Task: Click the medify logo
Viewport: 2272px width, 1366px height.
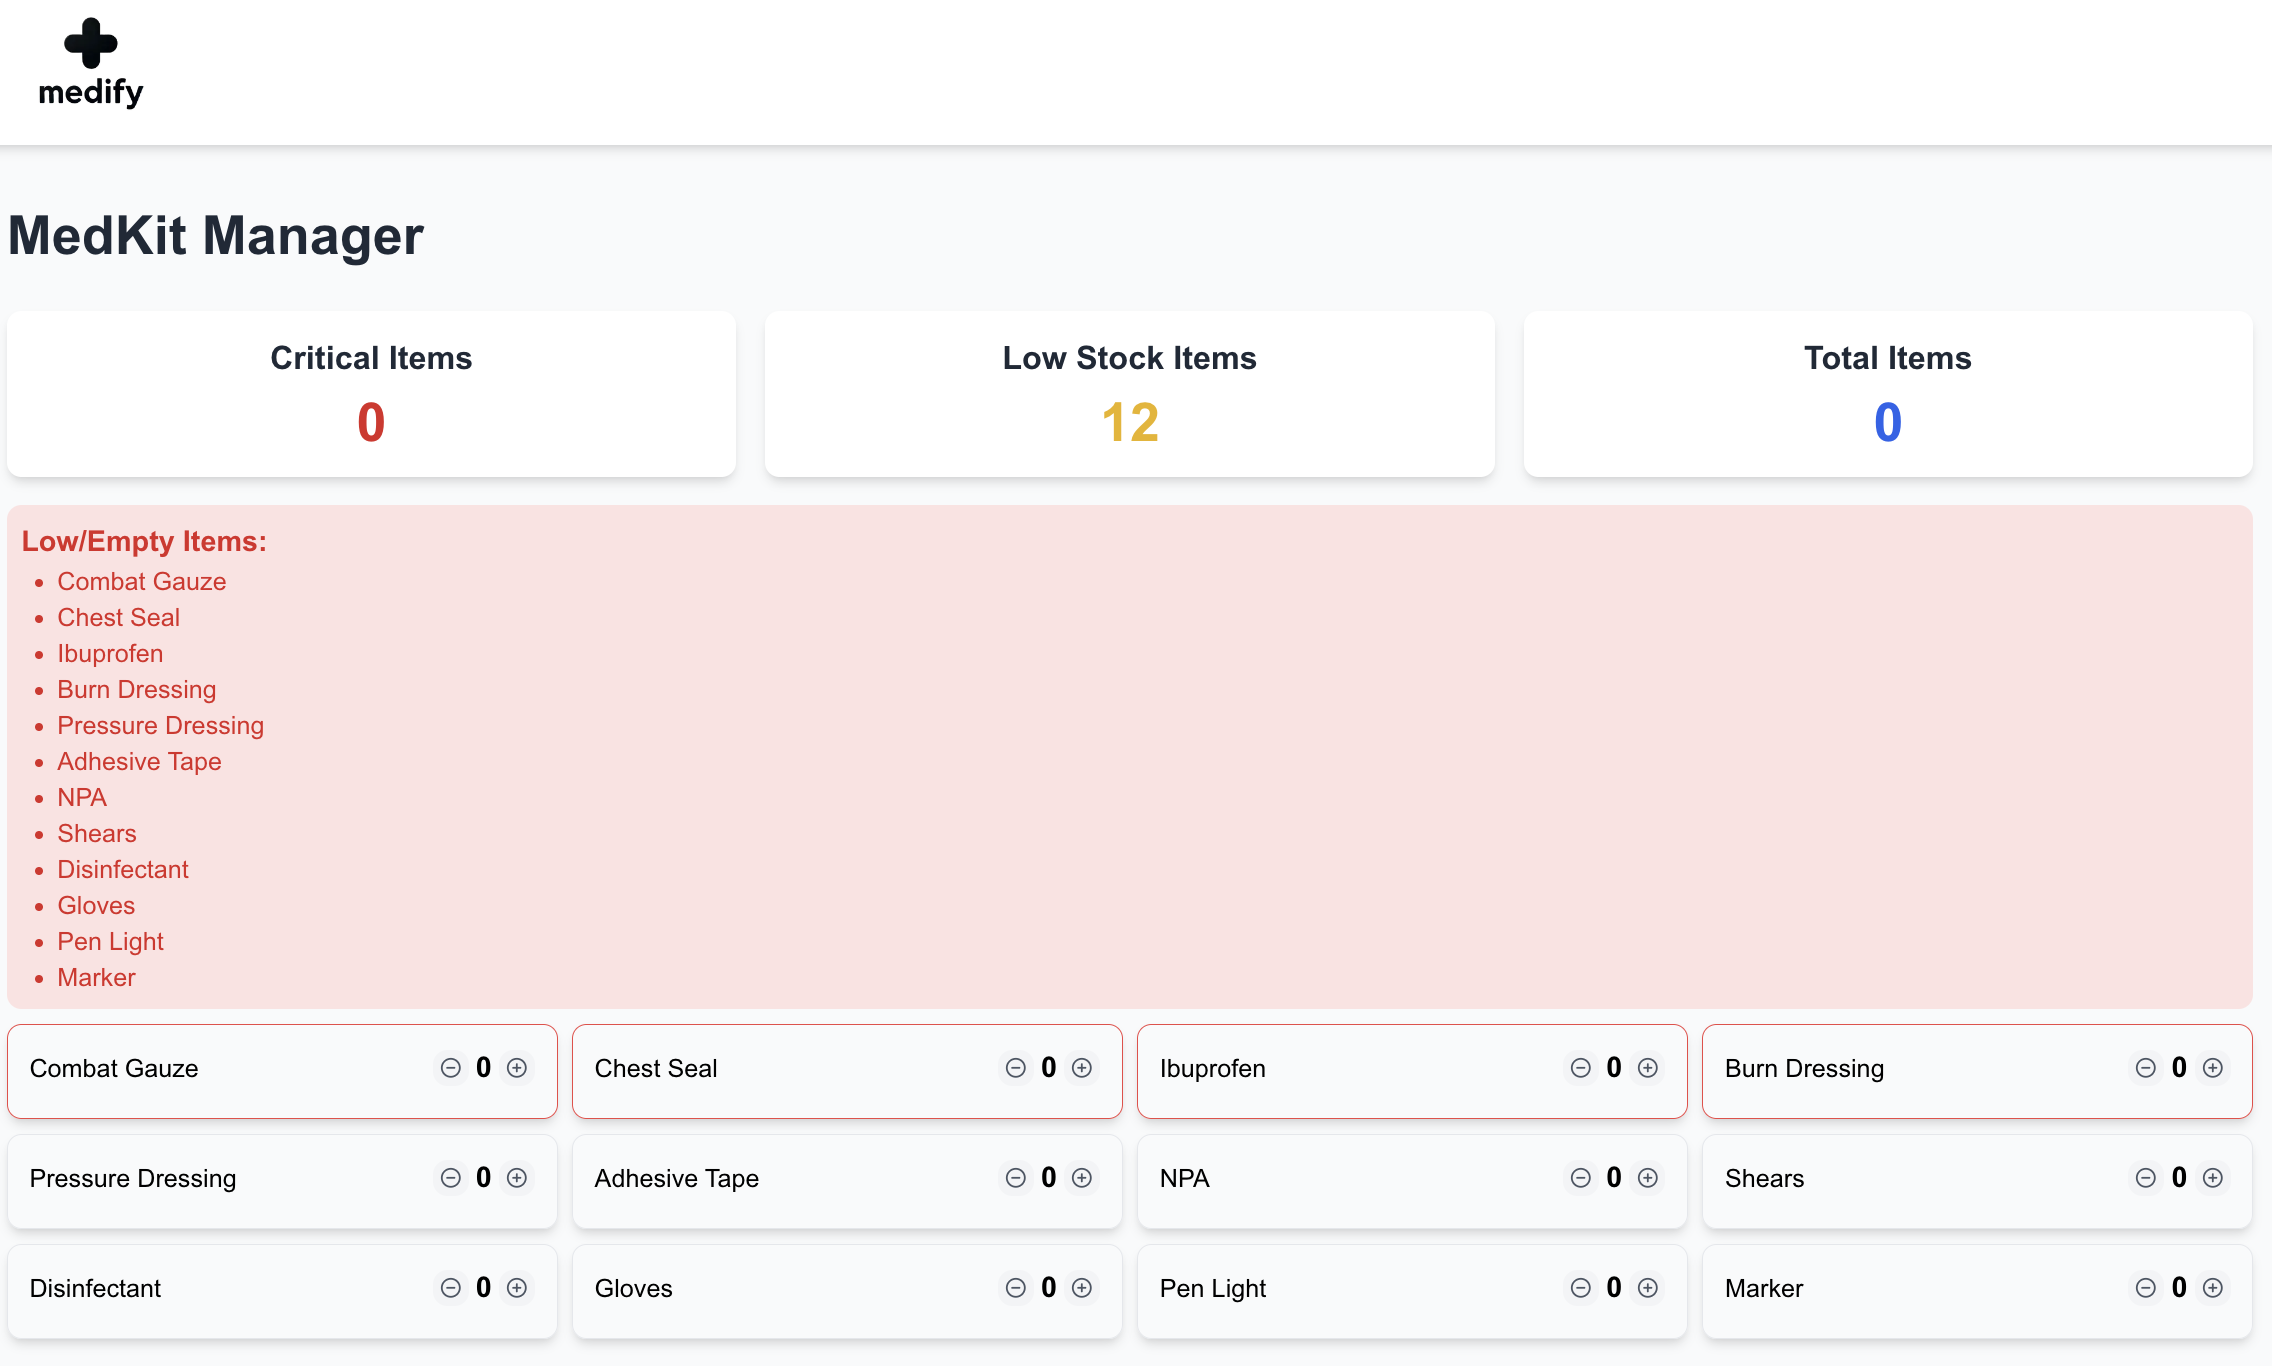Action: click(x=91, y=64)
